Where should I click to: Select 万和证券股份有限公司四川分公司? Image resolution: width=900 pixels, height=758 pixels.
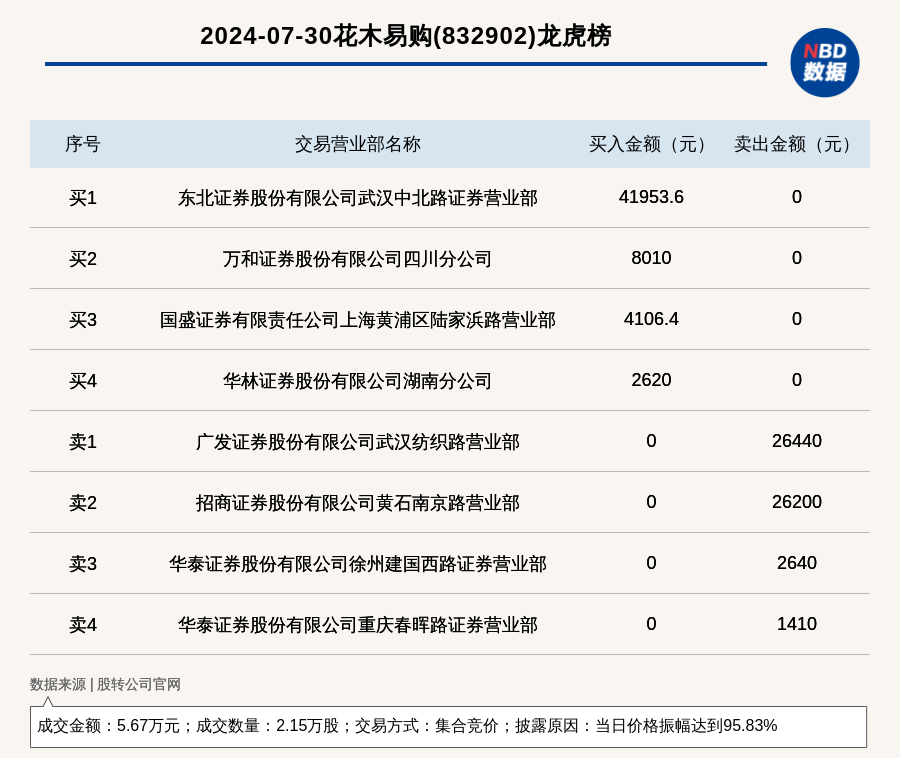point(357,259)
